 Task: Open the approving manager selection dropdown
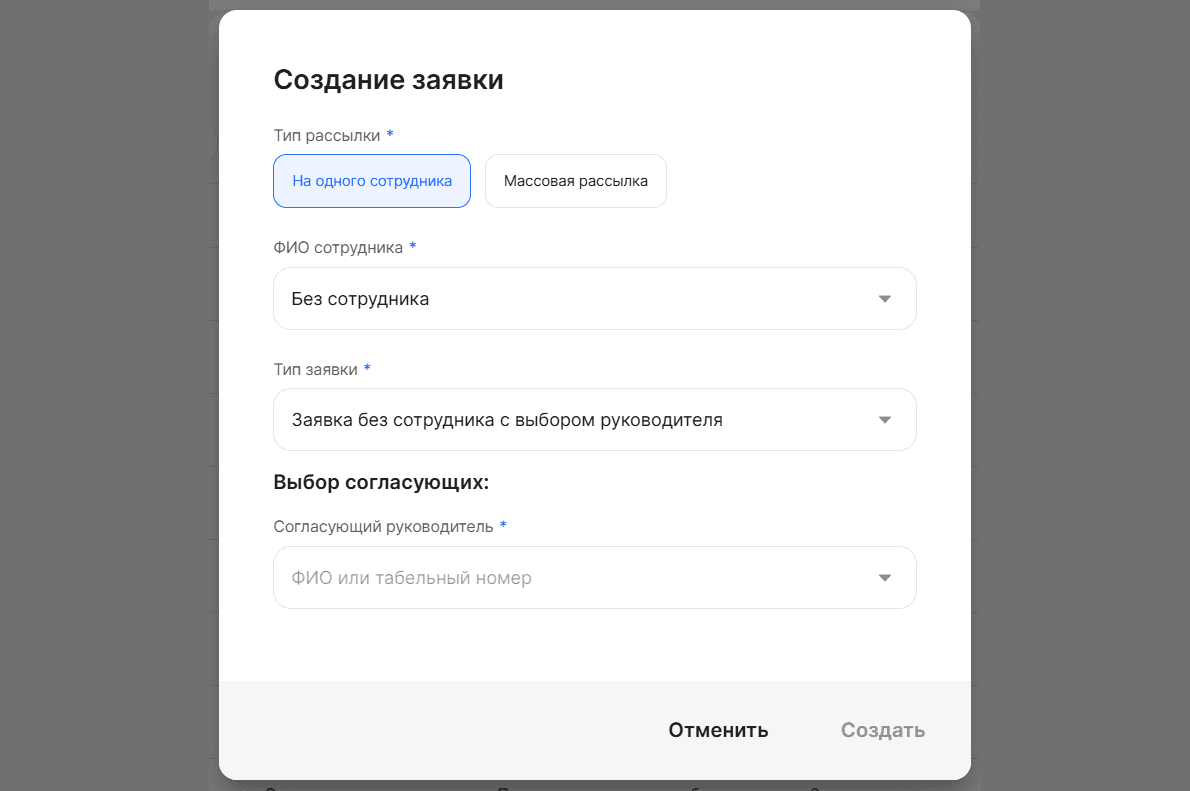594,577
